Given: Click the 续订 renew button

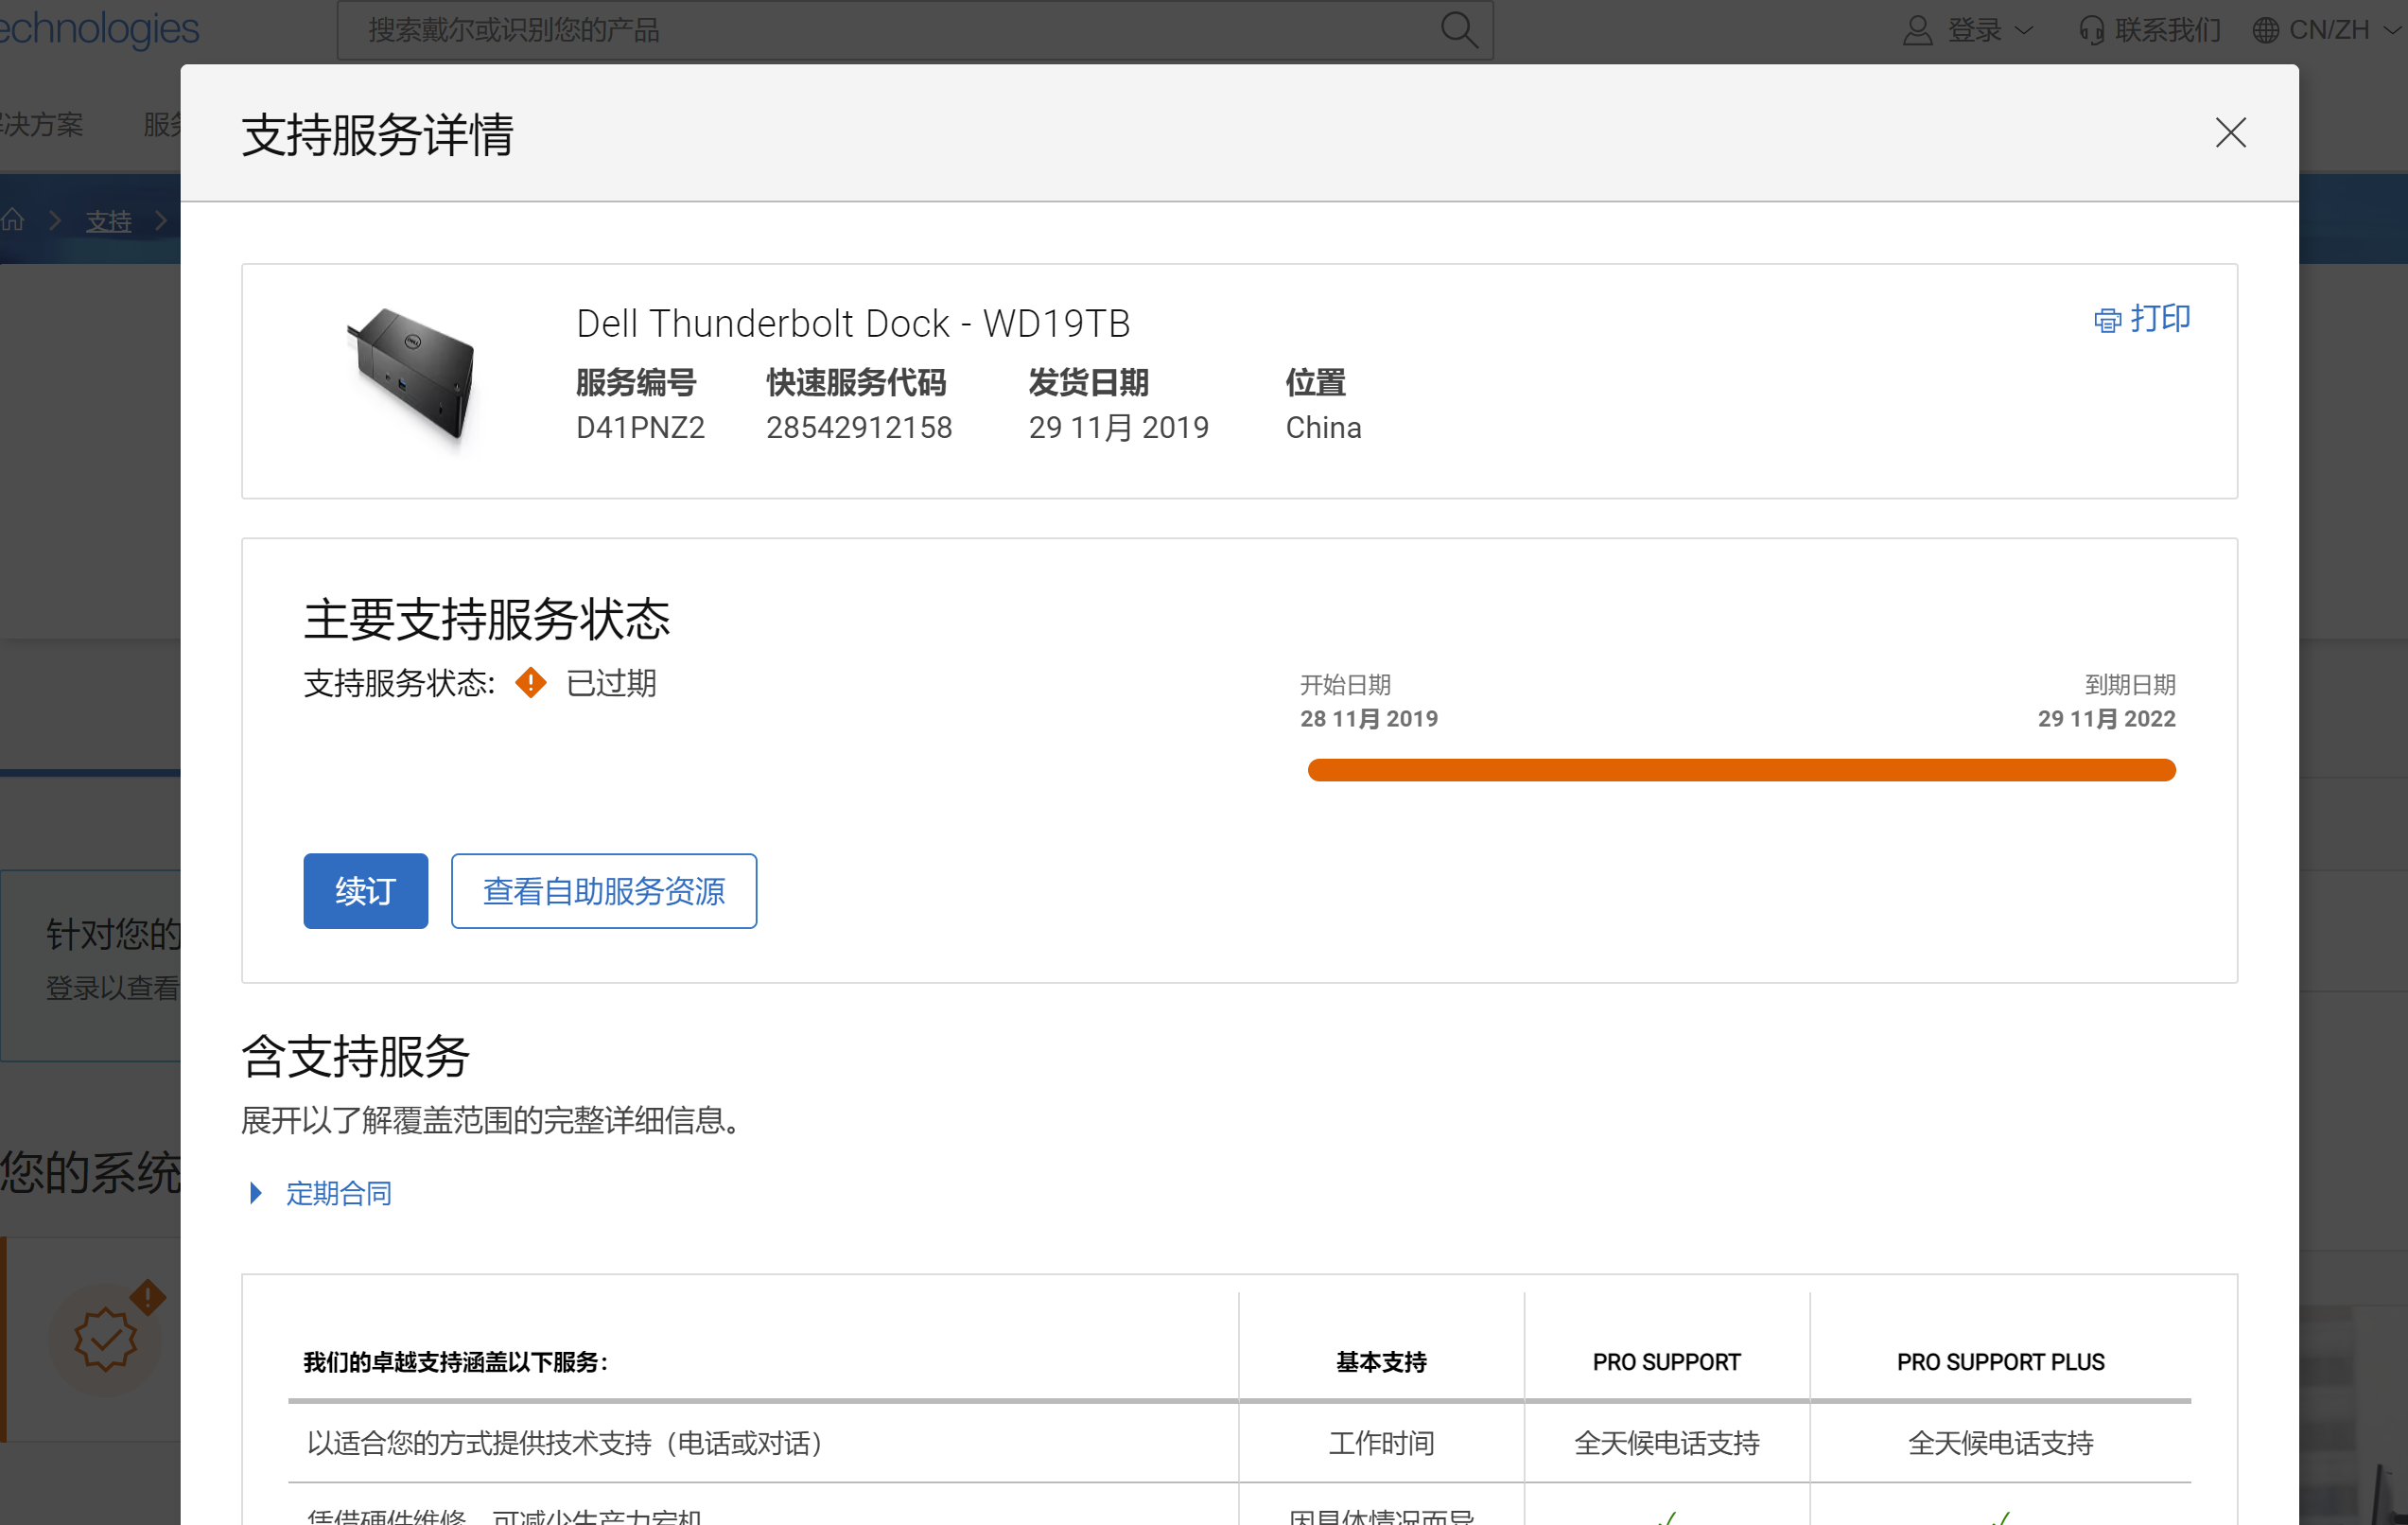Looking at the screenshot, I should pos(365,890).
